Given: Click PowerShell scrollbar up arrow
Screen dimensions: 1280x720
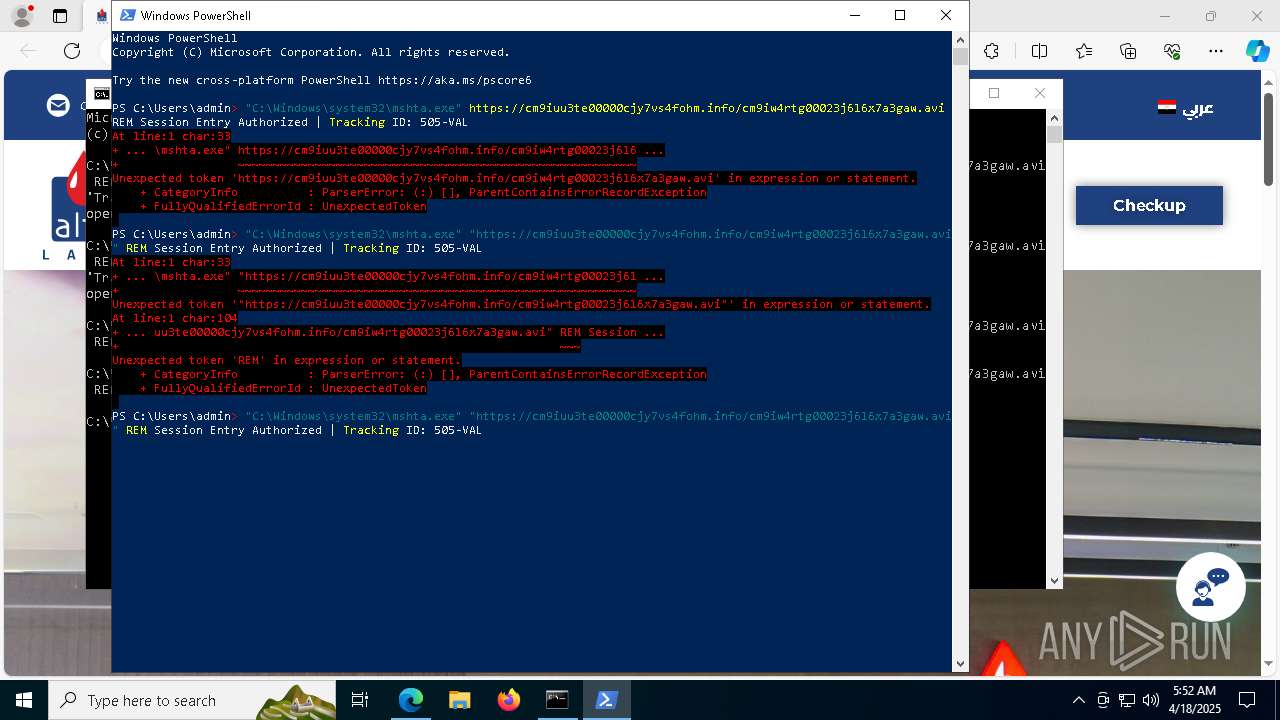Looking at the screenshot, I should pyautogui.click(x=960, y=40).
